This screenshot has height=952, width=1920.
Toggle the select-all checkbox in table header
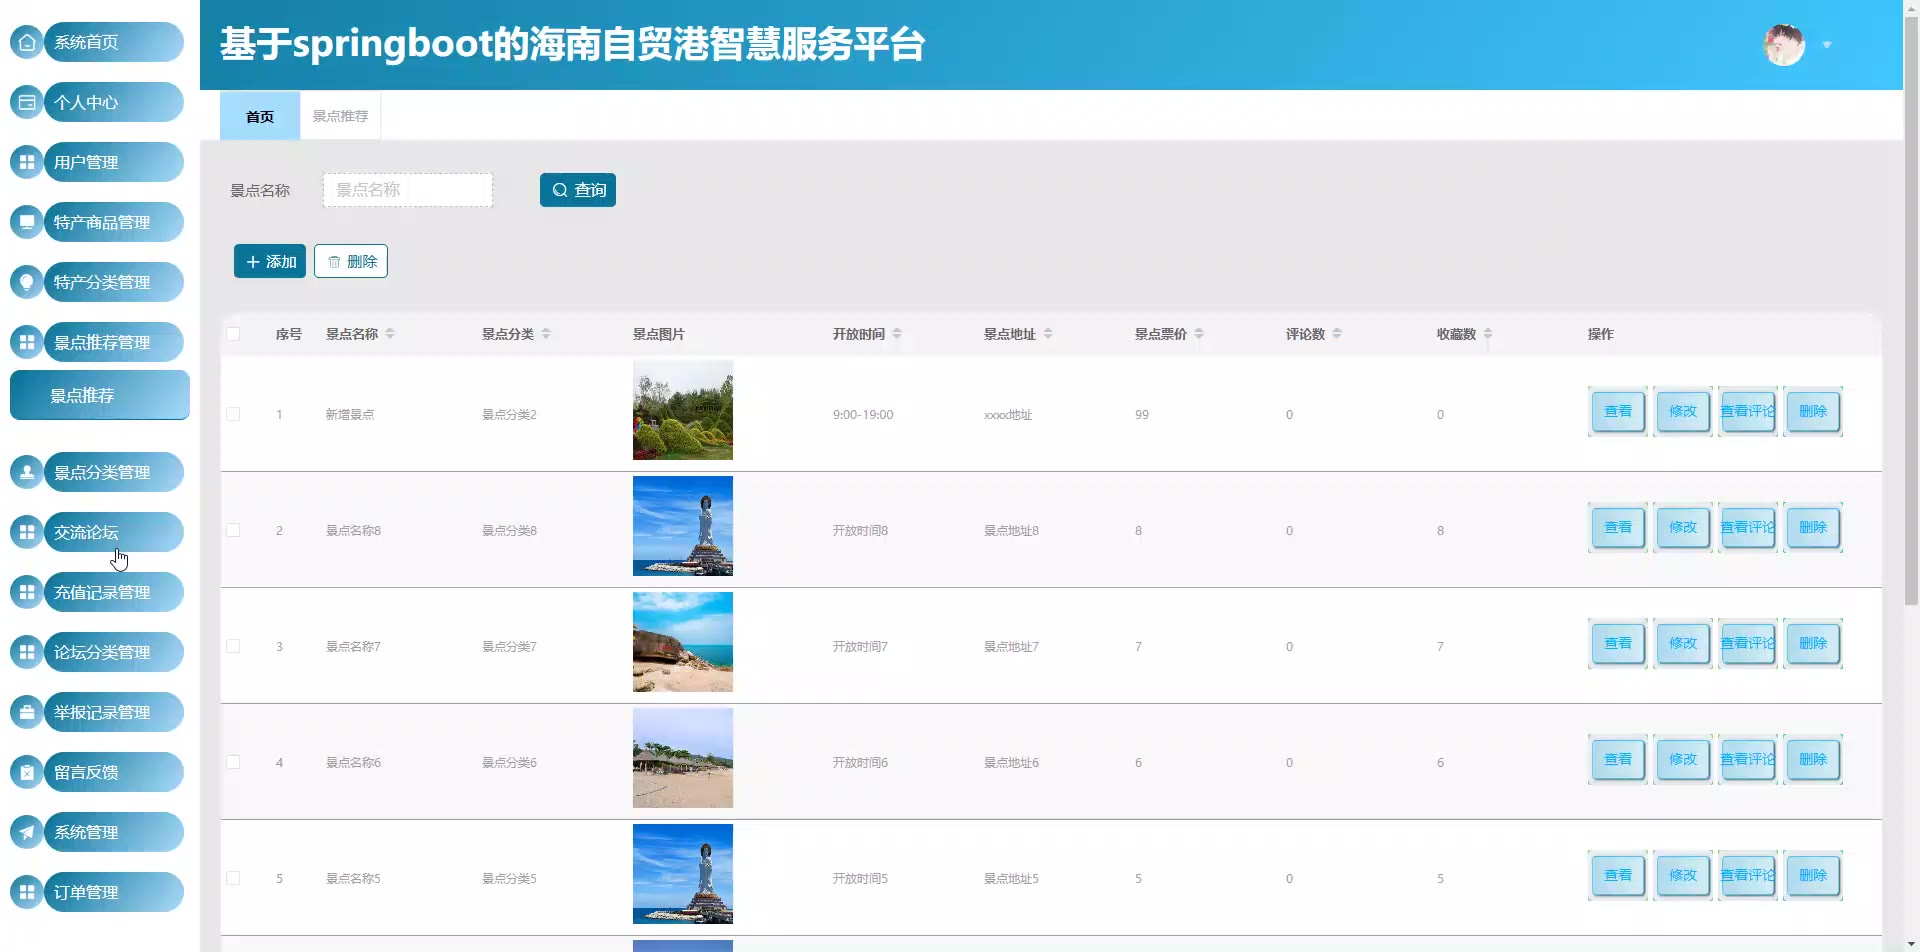click(233, 334)
